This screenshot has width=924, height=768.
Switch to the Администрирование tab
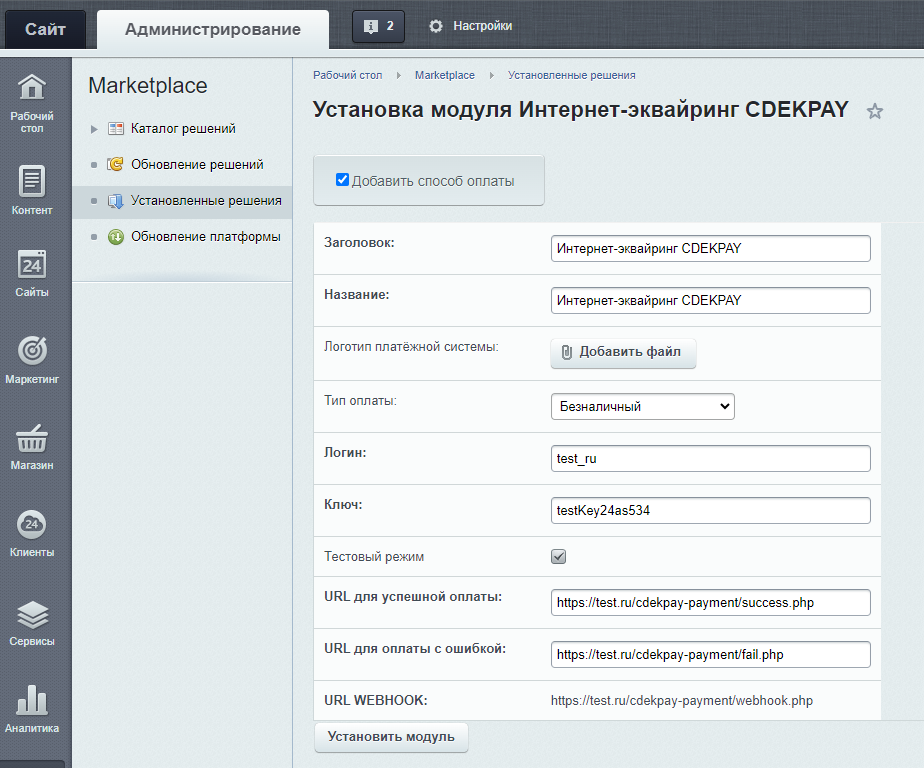click(213, 29)
